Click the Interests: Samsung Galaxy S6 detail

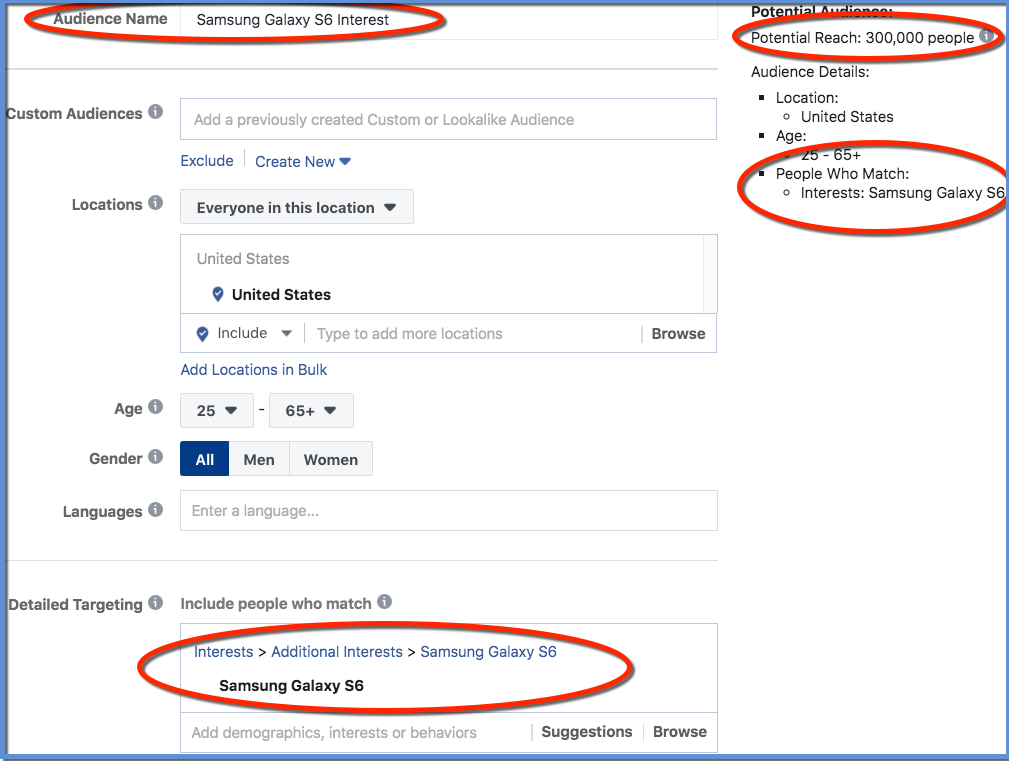coord(902,193)
